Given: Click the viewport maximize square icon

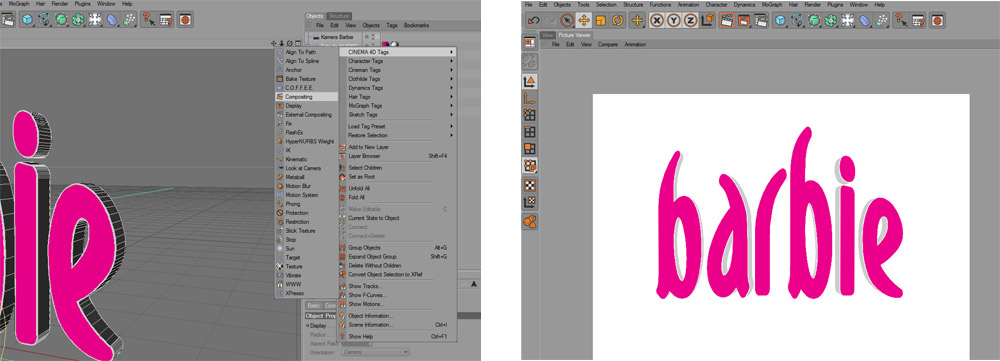Looking at the screenshot, I should pos(298,43).
